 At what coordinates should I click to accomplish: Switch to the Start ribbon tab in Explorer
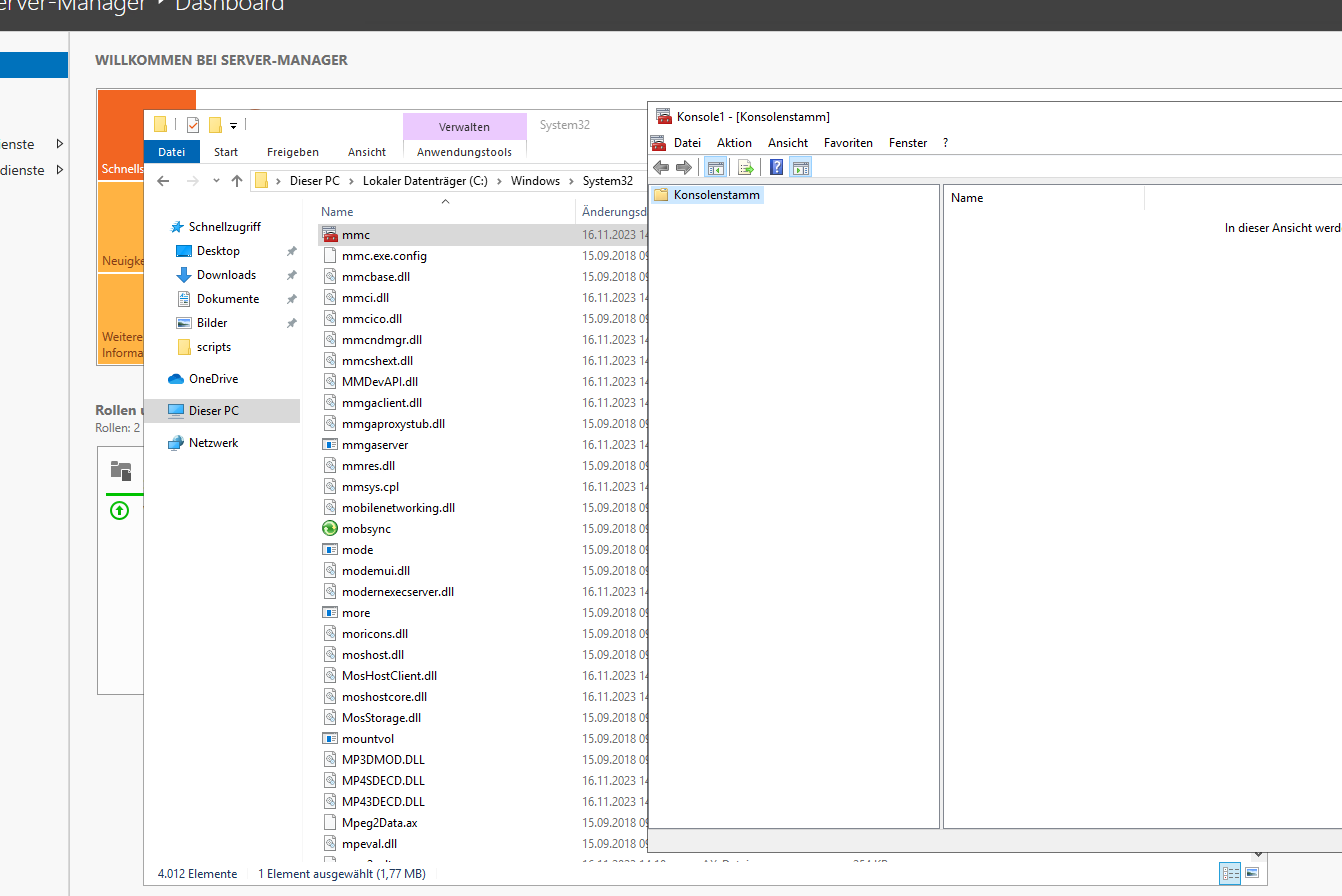click(226, 152)
